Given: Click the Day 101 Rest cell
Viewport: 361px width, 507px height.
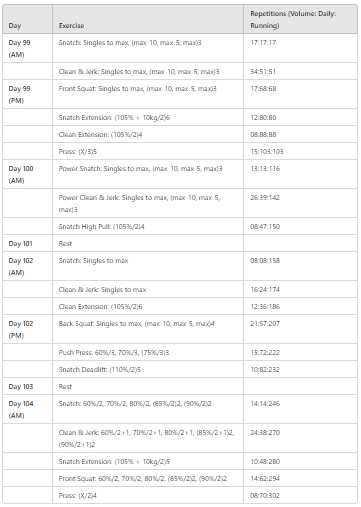Looking at the screenshot, I should pos(148,243).
